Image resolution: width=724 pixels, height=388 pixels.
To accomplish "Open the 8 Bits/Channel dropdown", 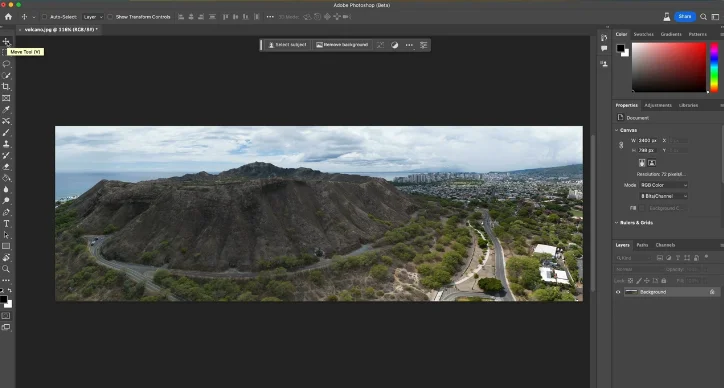I will click(x=664, y=196).
